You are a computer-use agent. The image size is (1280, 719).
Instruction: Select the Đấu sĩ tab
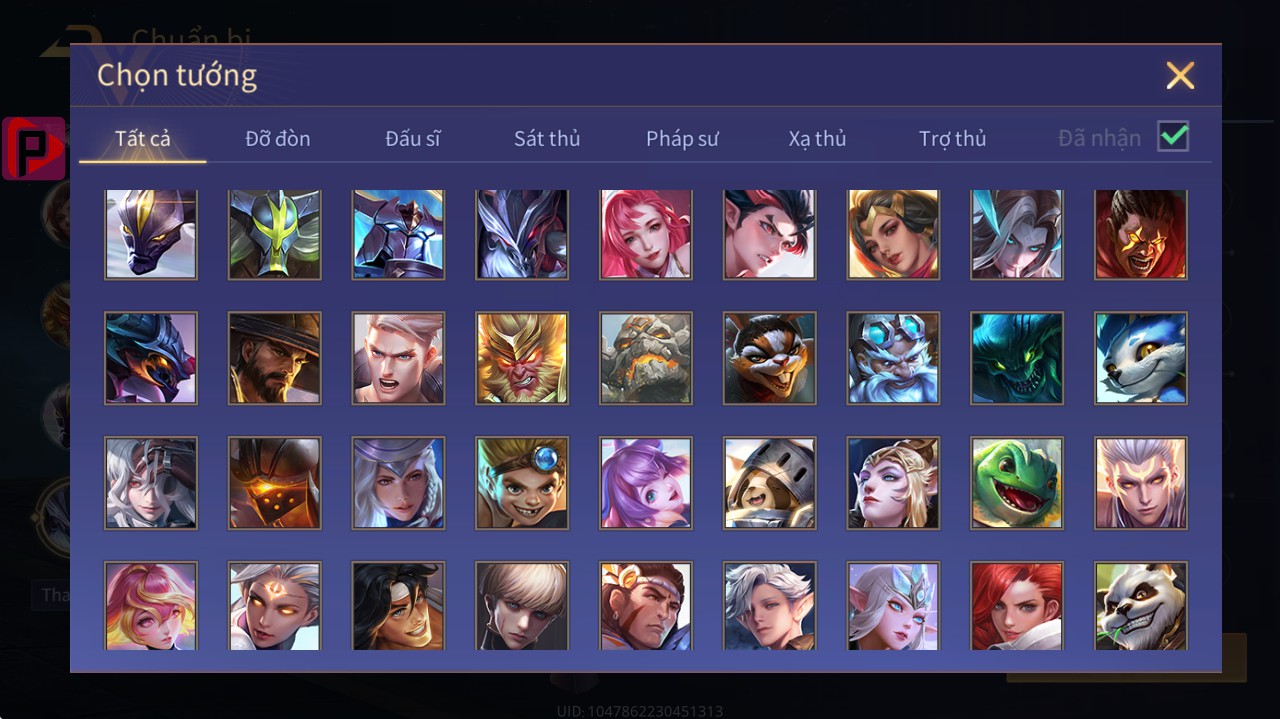pyautogui.click(x=413, y=139)
